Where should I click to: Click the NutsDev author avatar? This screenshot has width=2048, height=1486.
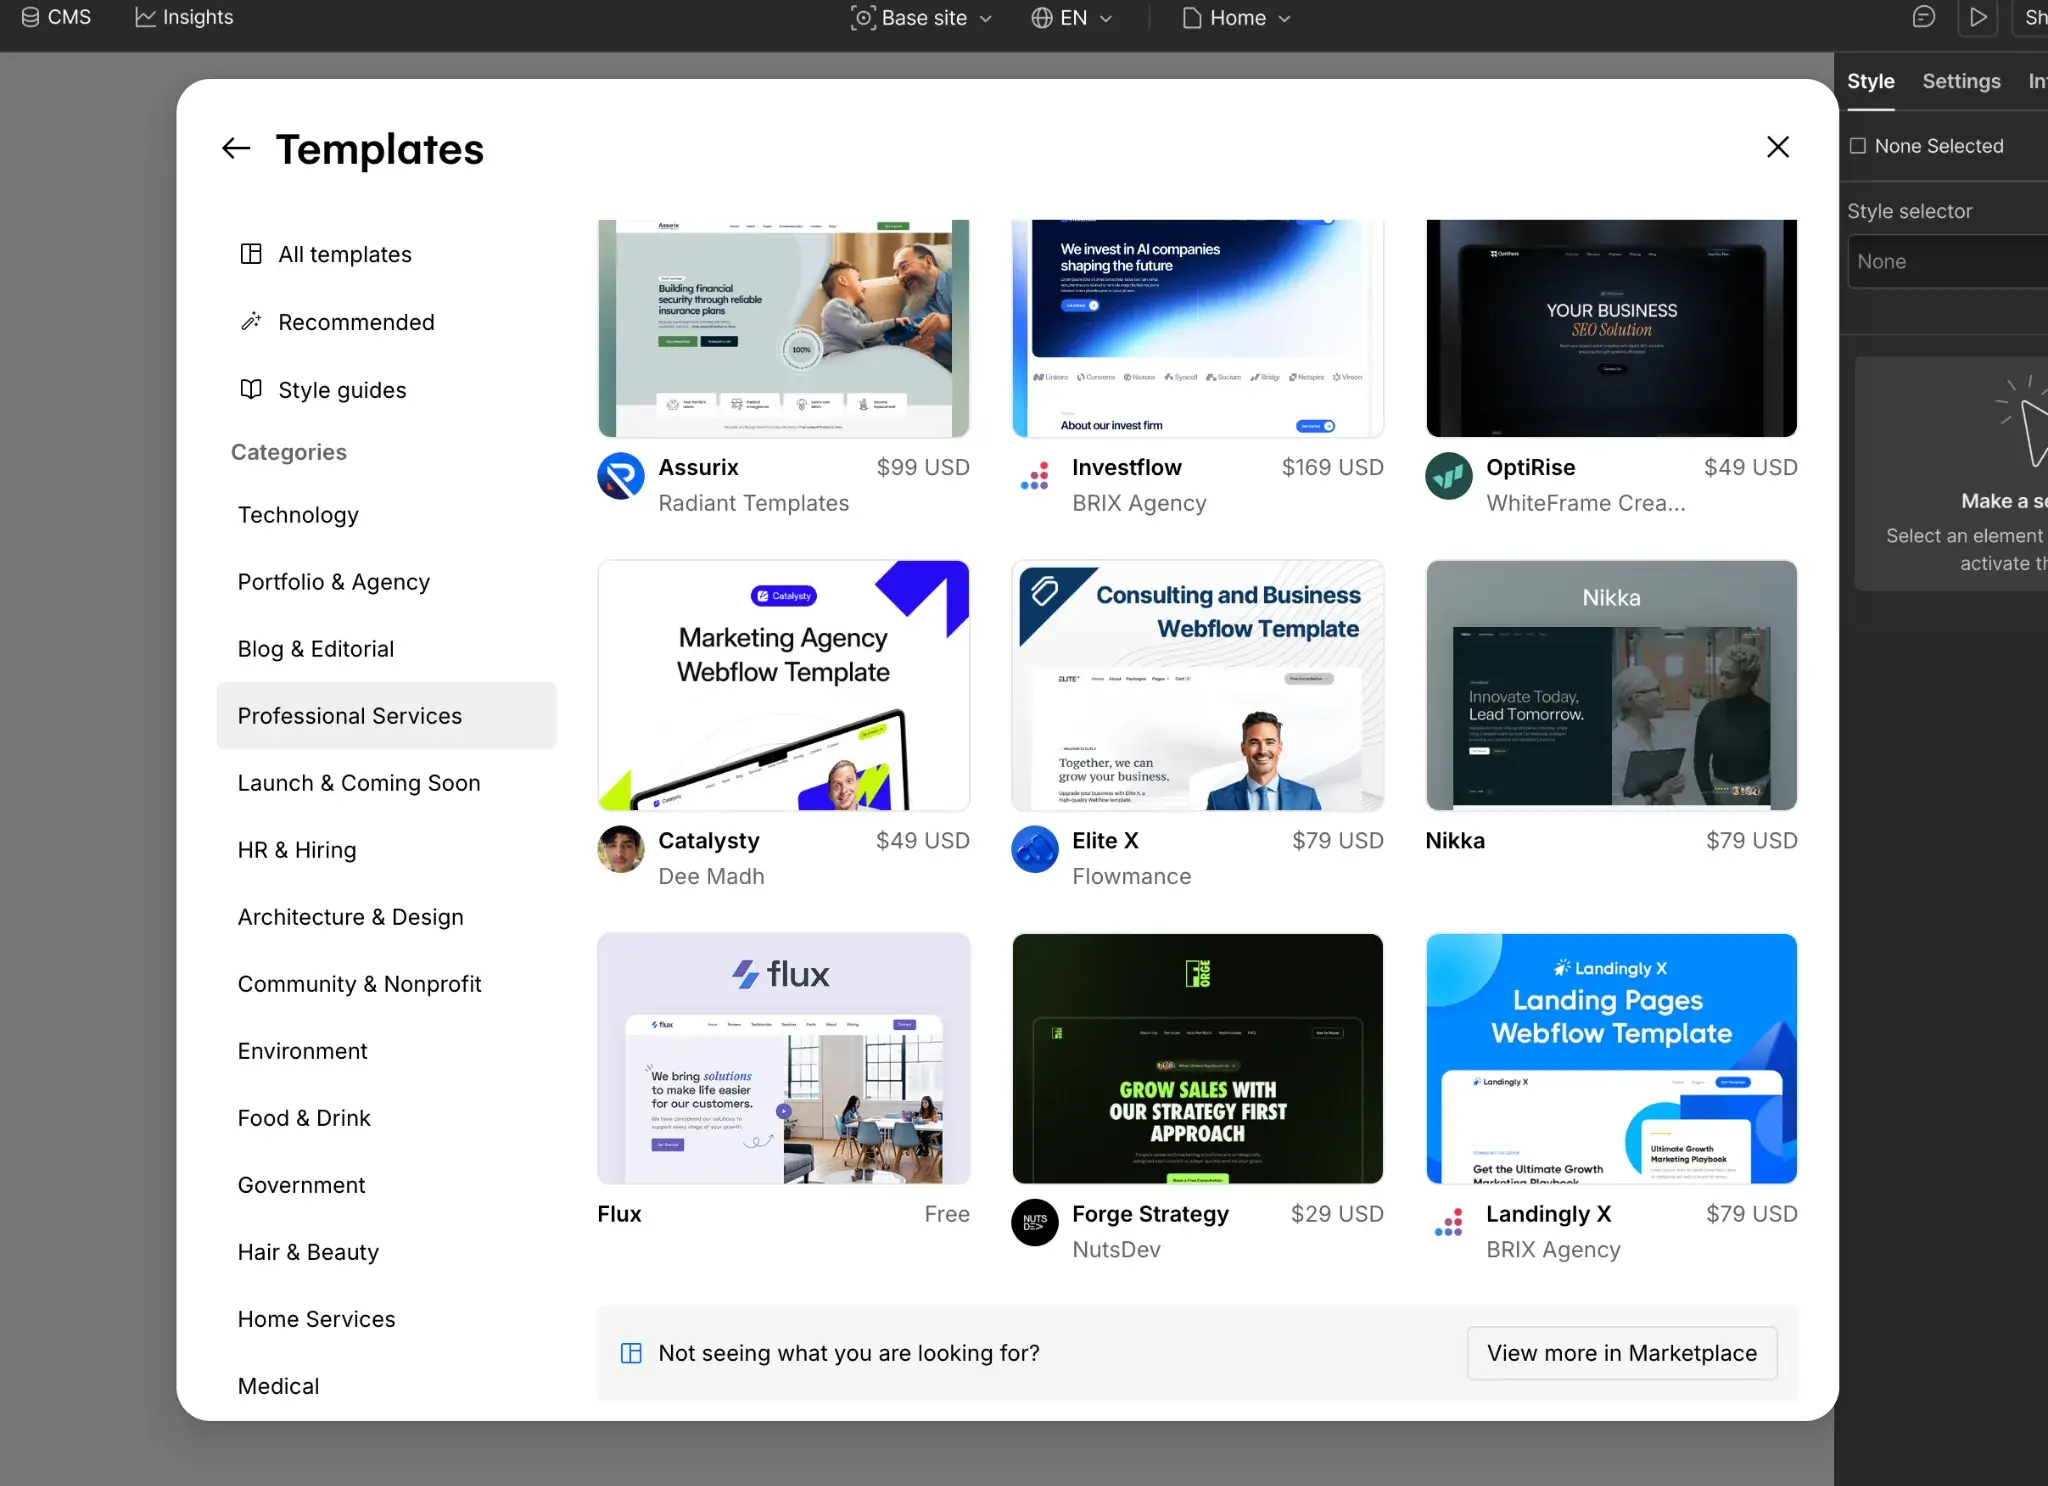click(x=1035, y=1222)
